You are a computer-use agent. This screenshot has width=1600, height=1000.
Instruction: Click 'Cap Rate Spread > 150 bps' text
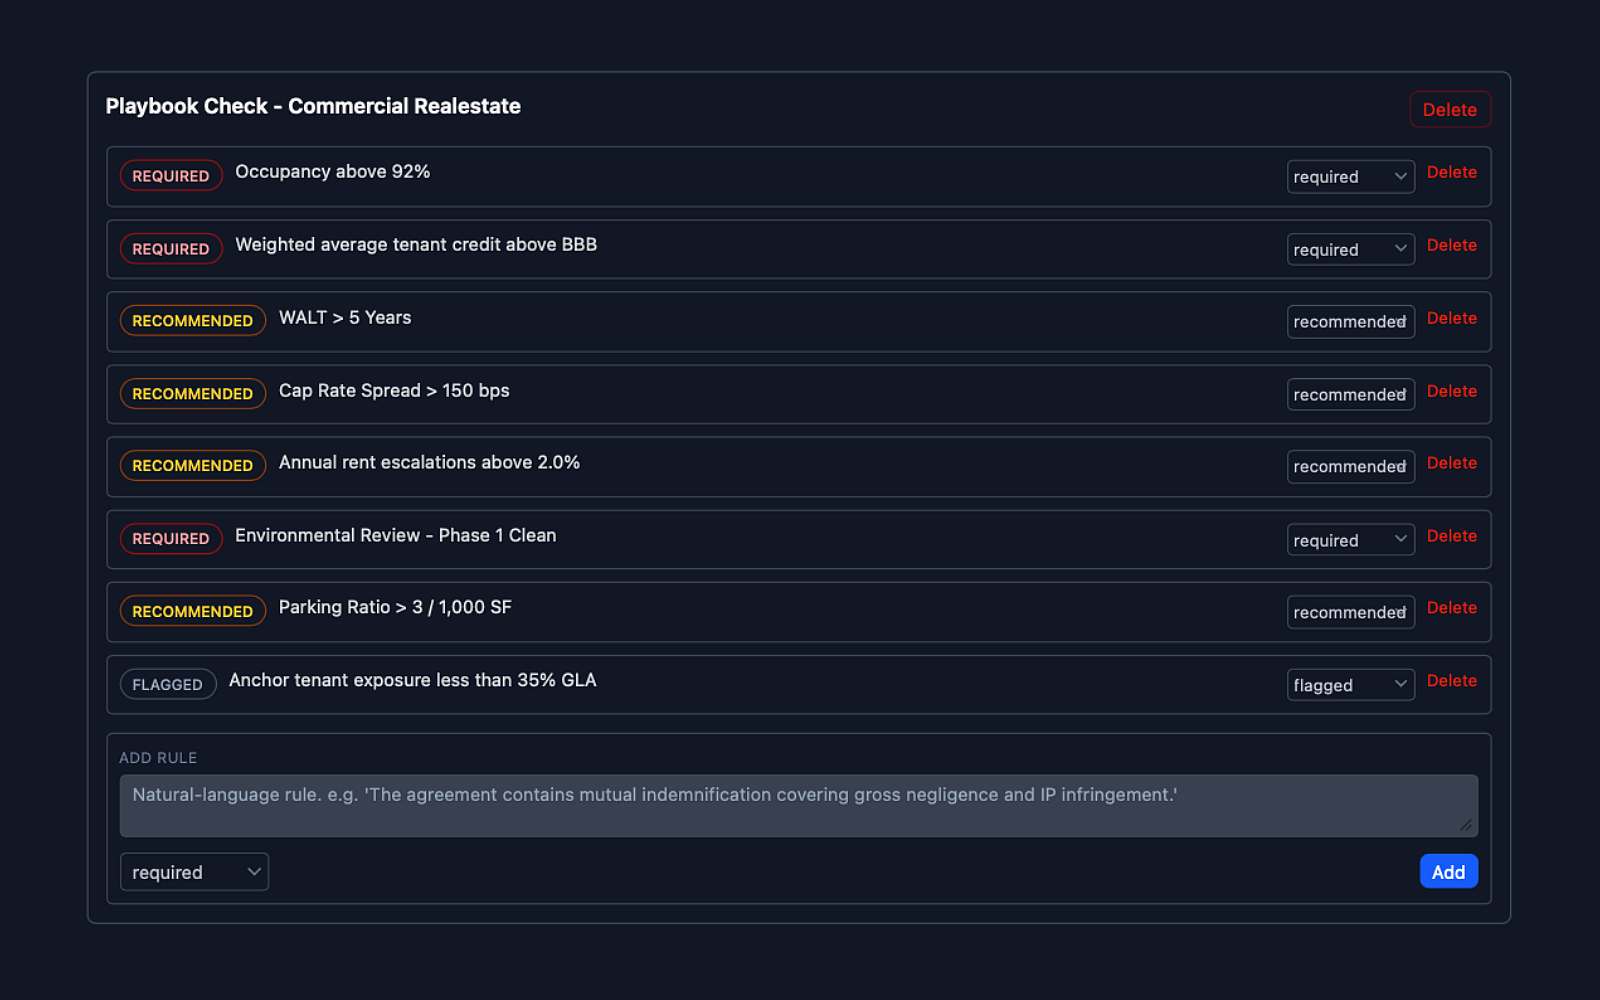(x=394, y=391)
